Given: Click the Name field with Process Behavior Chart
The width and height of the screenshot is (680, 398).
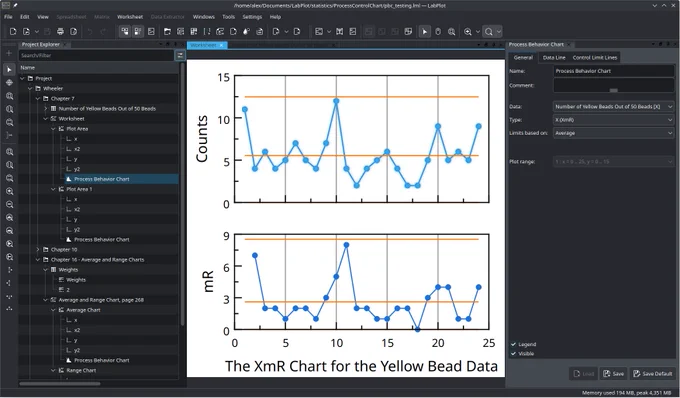Looking at the screenshot, I should [x=614, y=71].
